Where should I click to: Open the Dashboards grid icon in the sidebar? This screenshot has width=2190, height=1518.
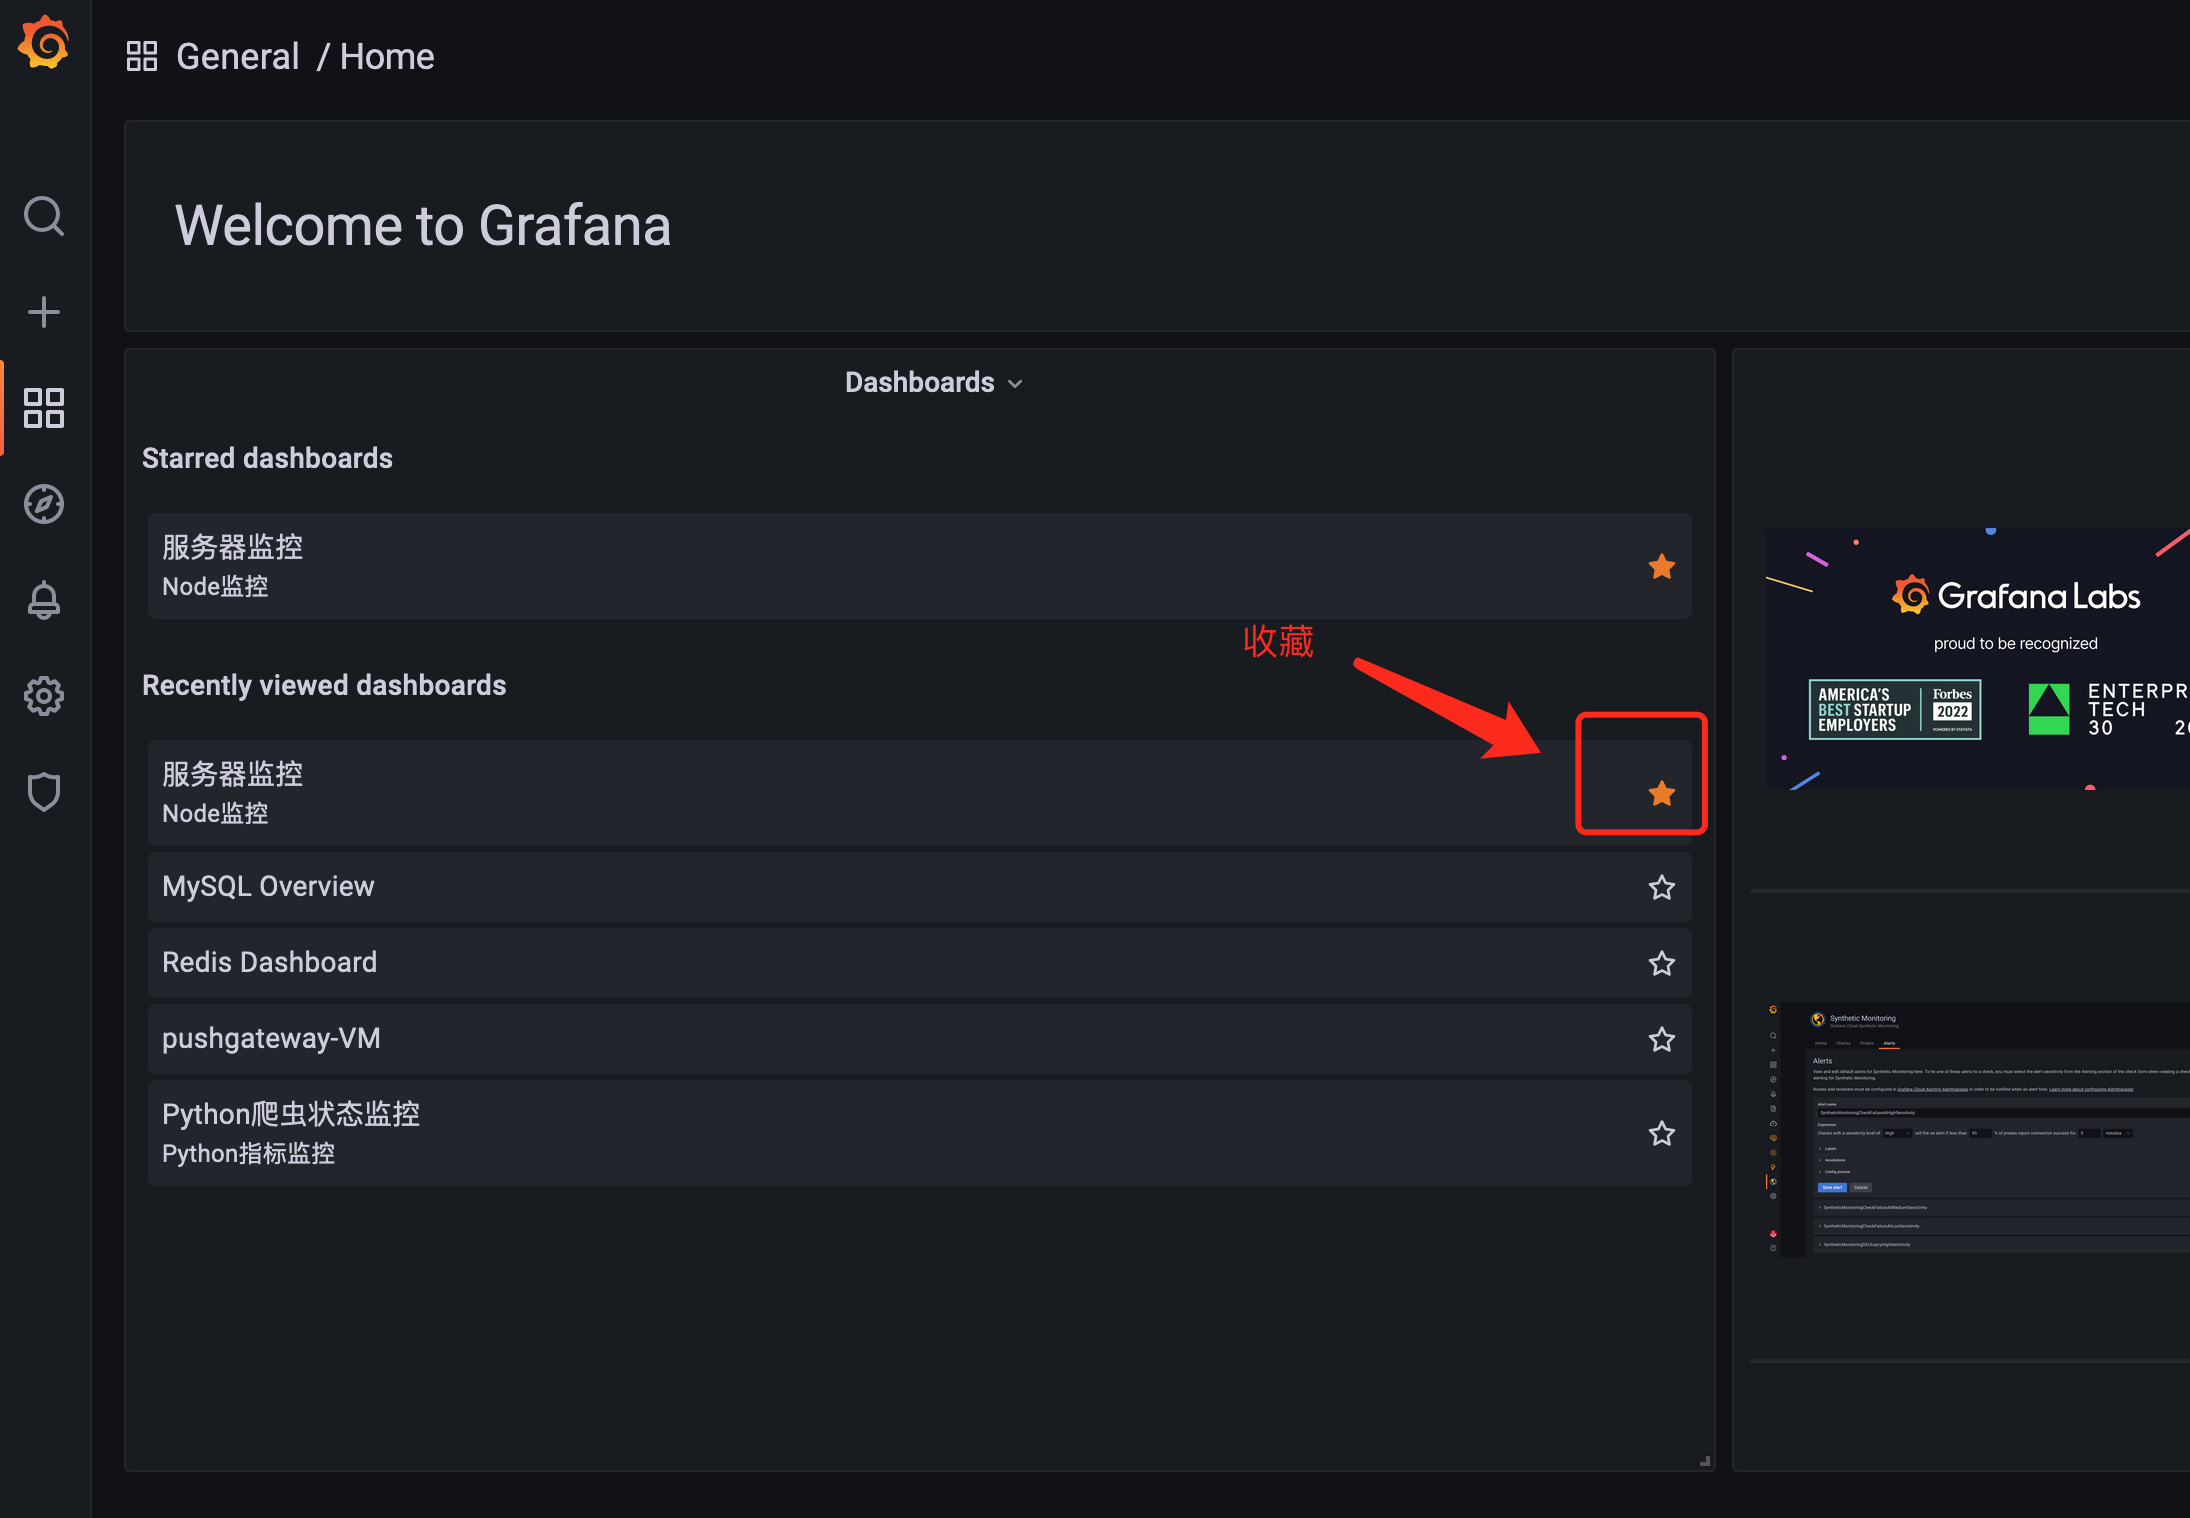(44, 408)
